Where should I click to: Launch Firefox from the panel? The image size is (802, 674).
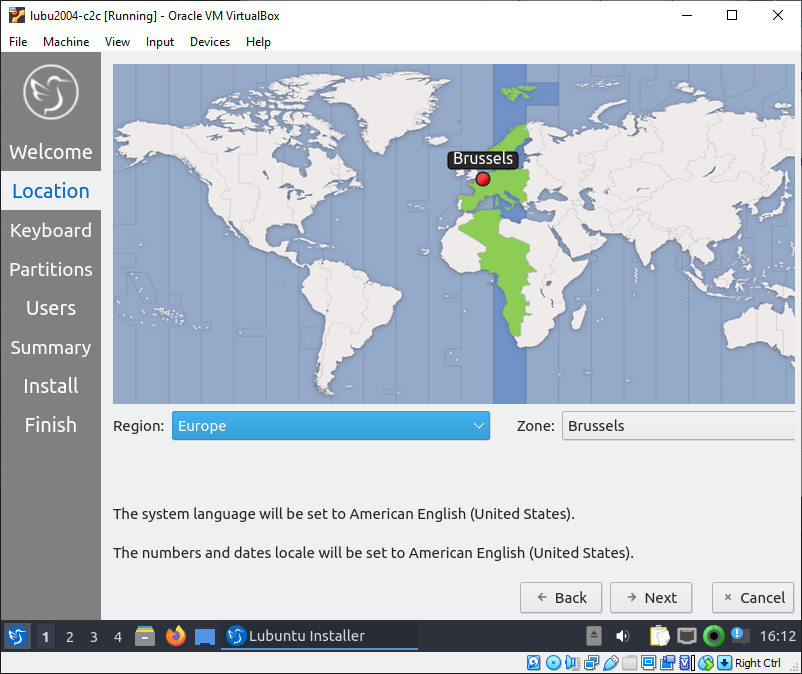click(x=176, y=636)
